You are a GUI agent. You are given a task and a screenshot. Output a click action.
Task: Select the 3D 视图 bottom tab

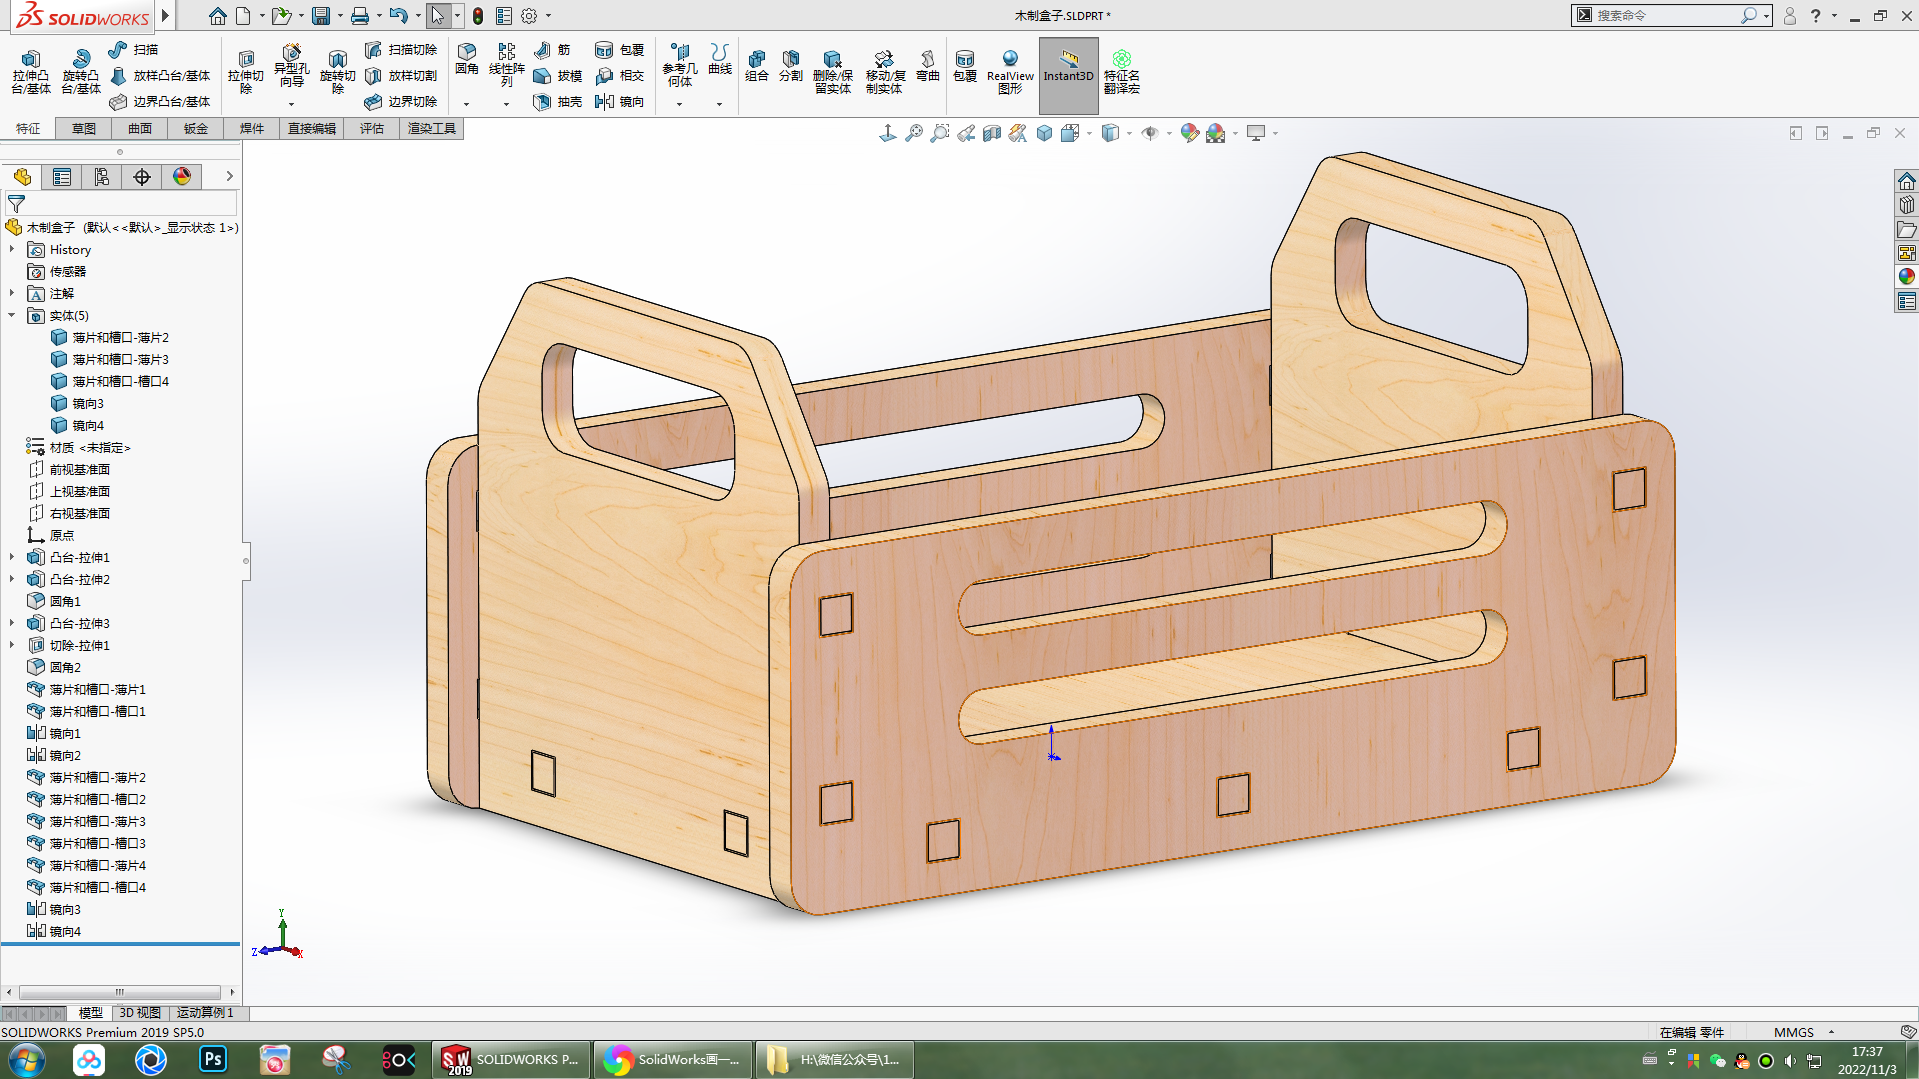coord(140,1013)
